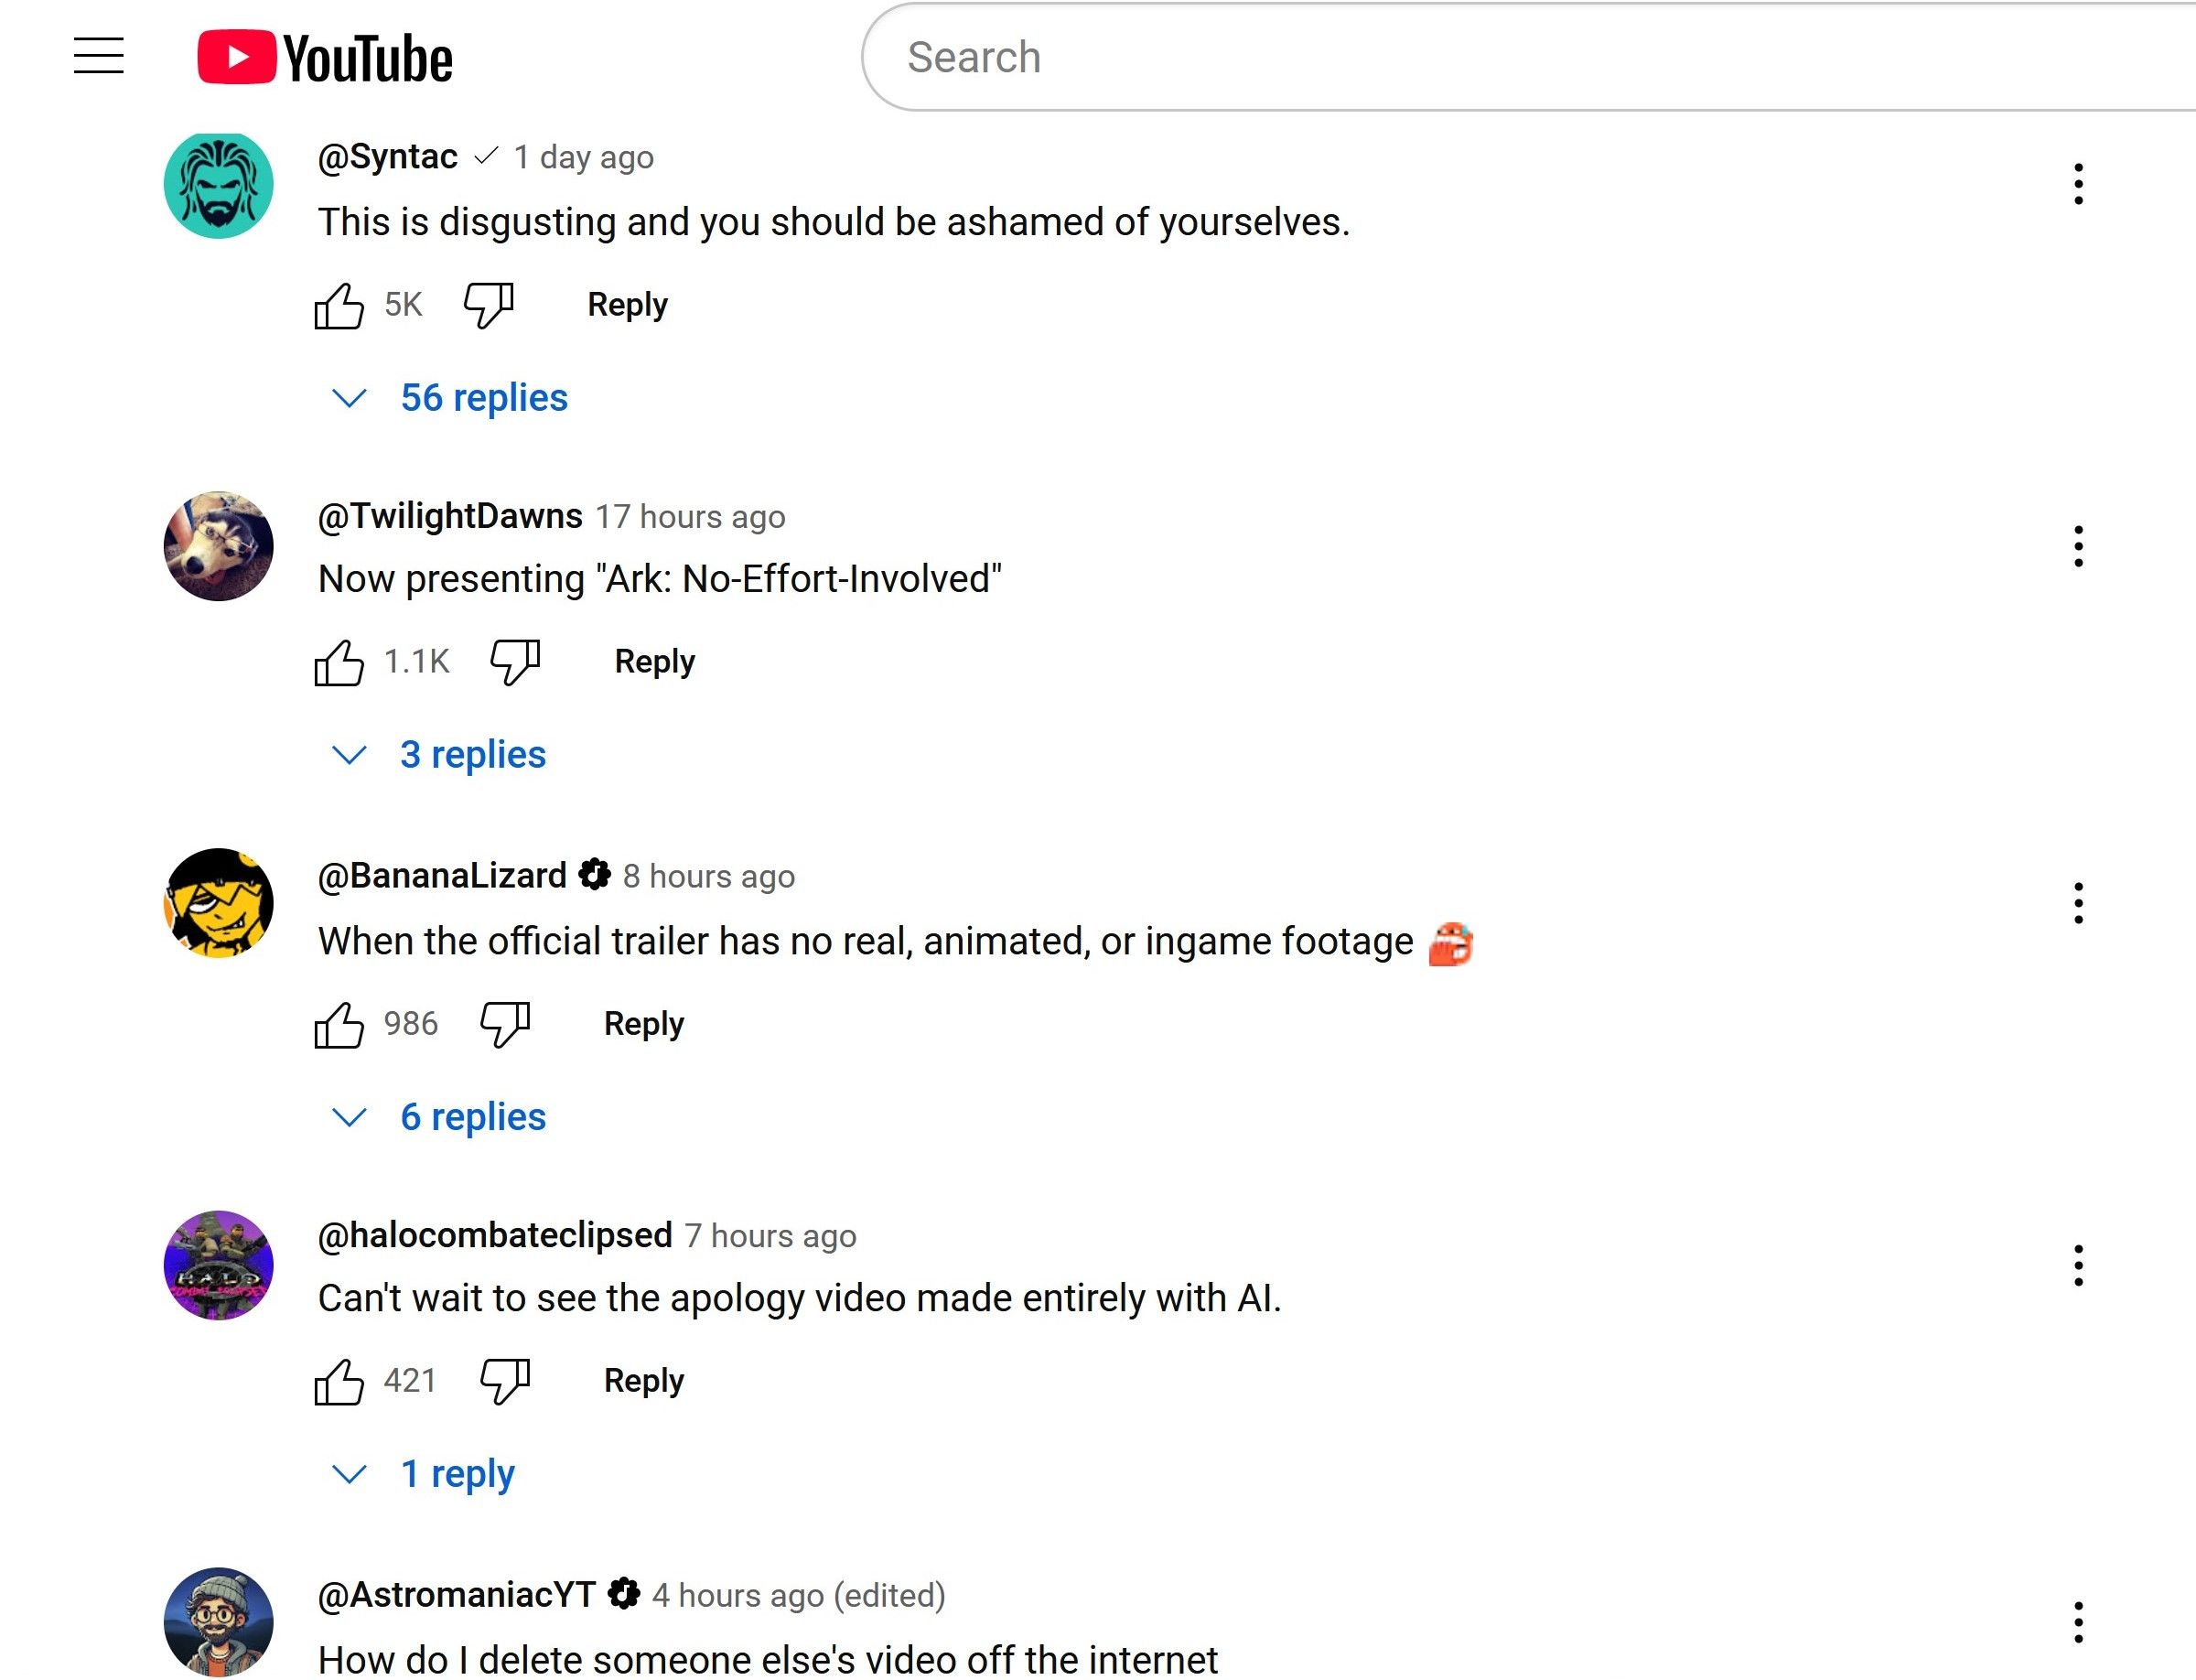Click the YouTube logo

[x=325, y=57]
